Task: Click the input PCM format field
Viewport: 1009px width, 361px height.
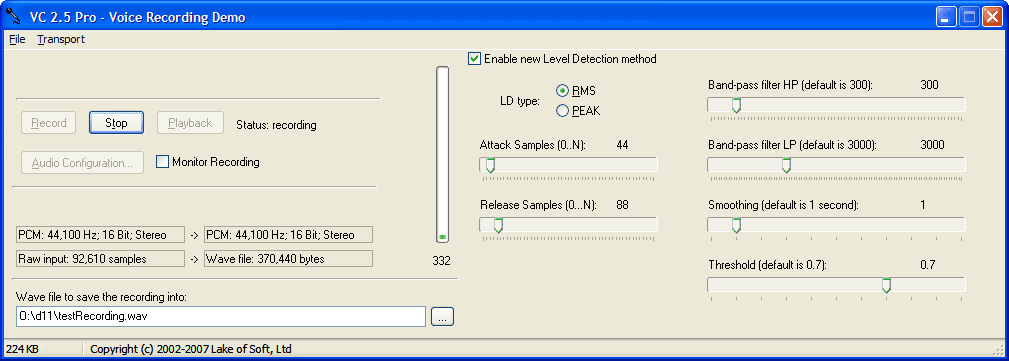Action: (99, 235)
